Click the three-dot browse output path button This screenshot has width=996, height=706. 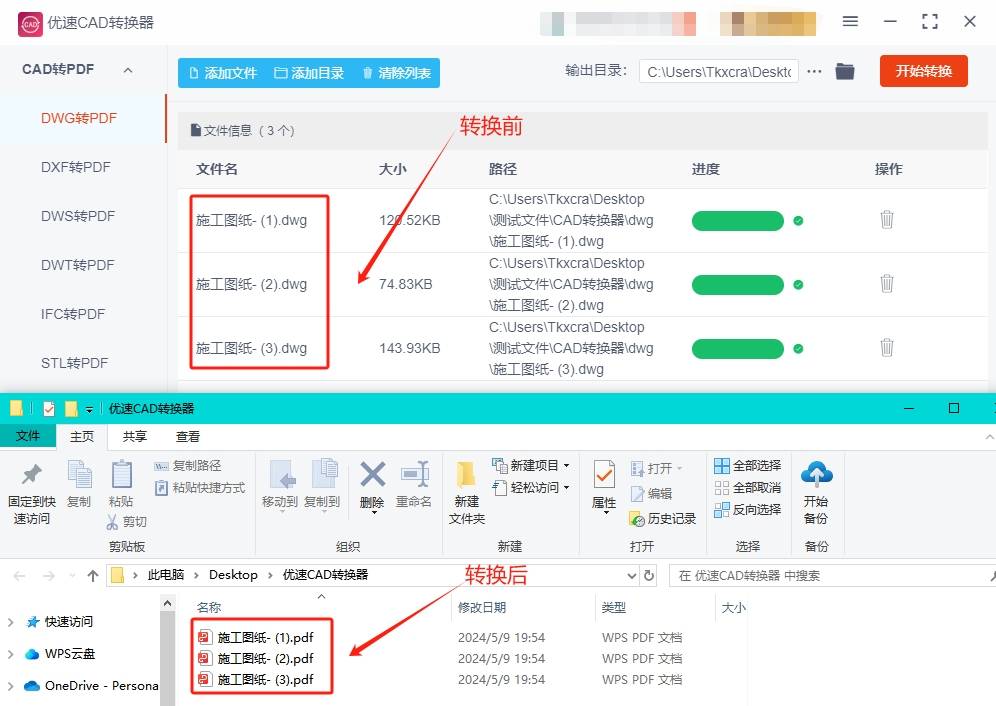[814, 72]
